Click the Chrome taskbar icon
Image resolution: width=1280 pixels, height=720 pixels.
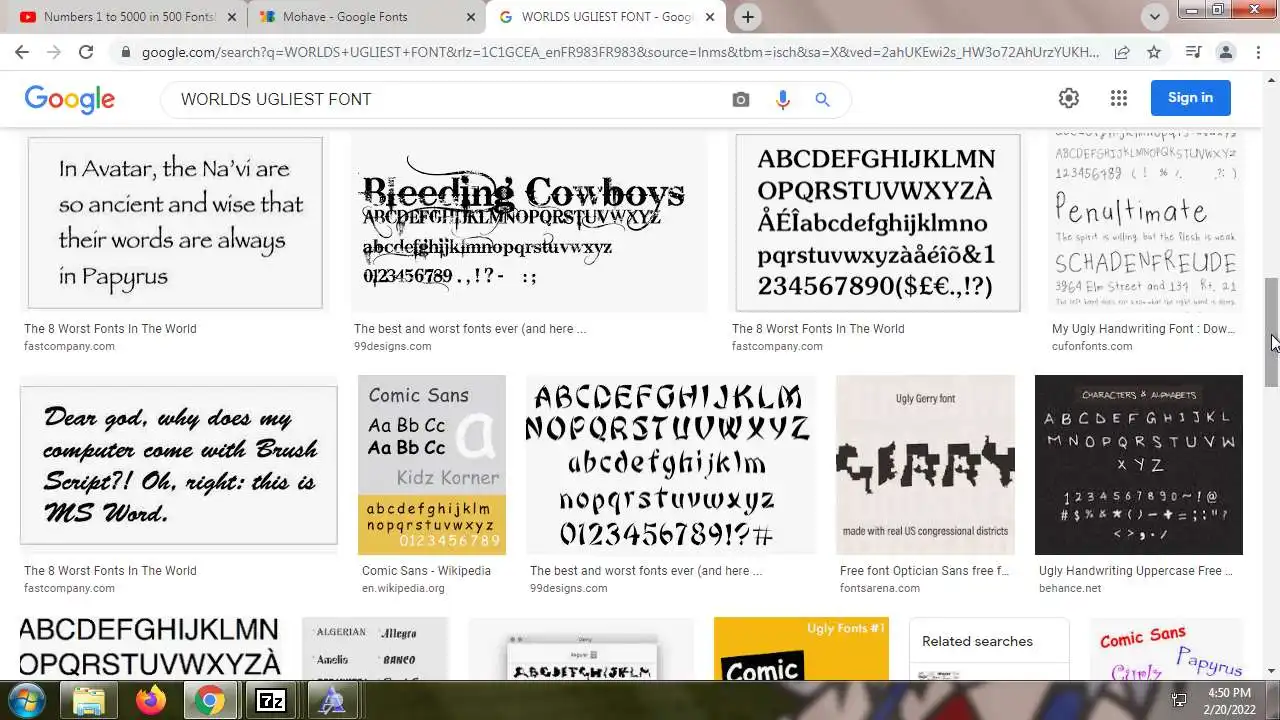pos(210,701)
